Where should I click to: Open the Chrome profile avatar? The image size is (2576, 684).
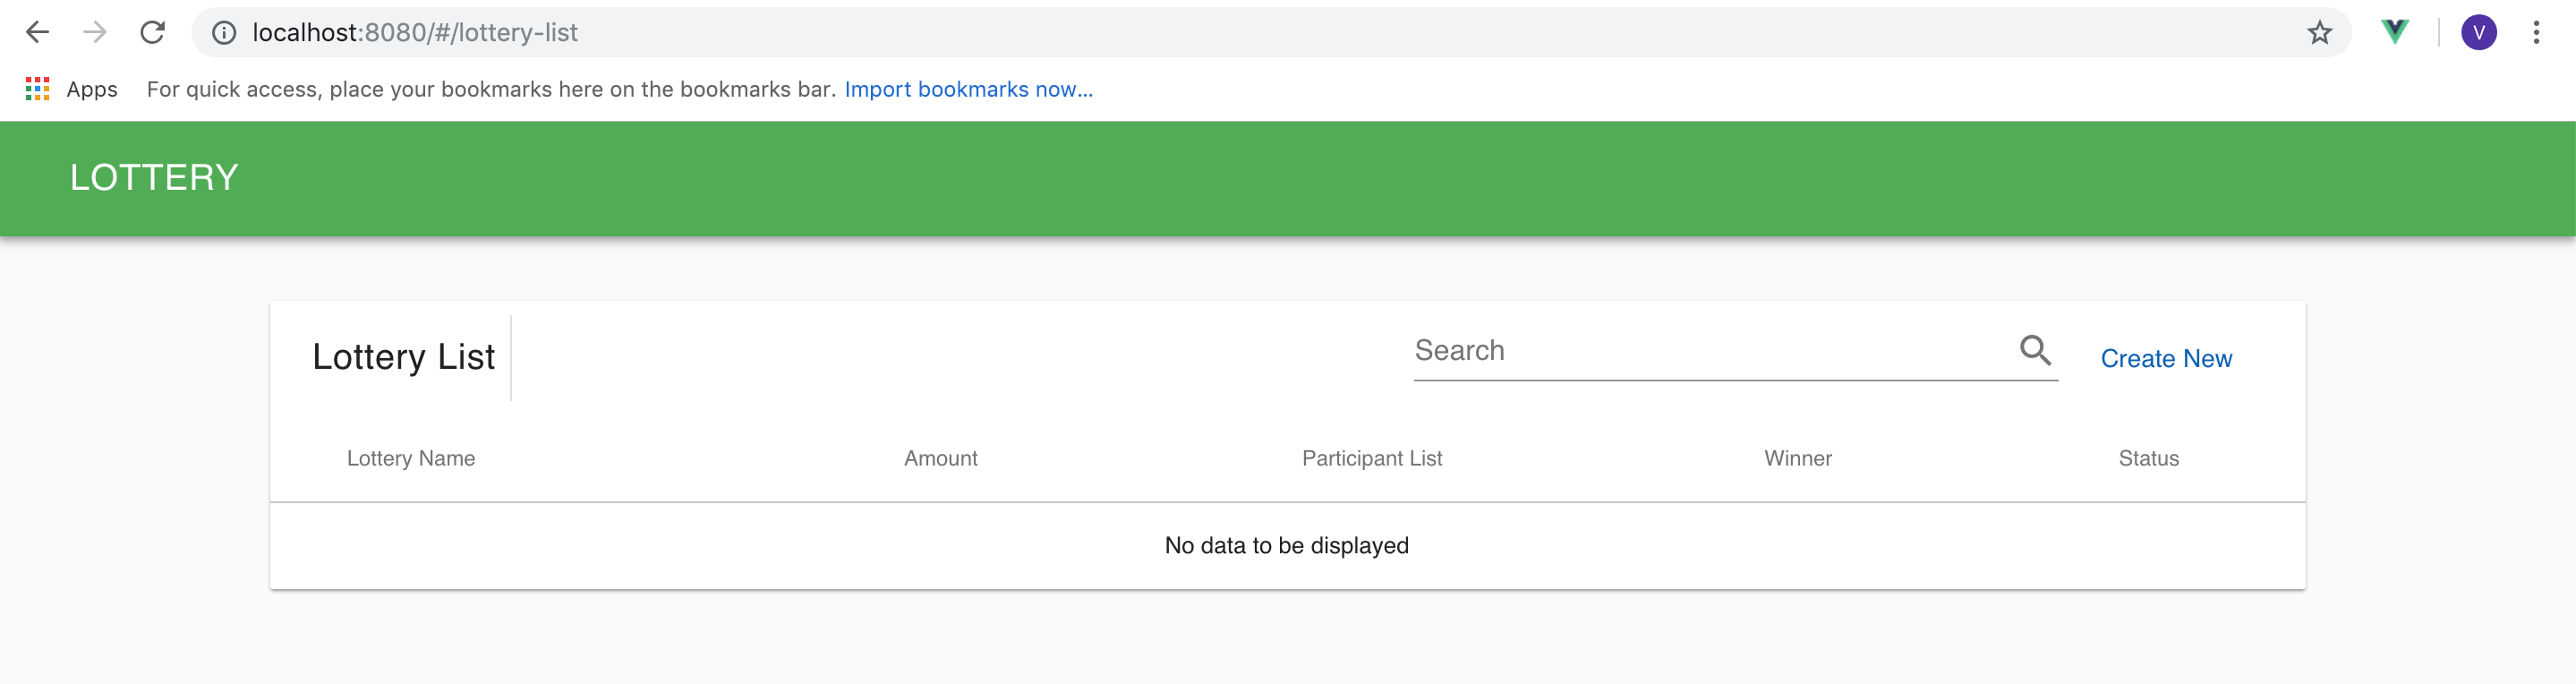click(x=2478, y=33)
